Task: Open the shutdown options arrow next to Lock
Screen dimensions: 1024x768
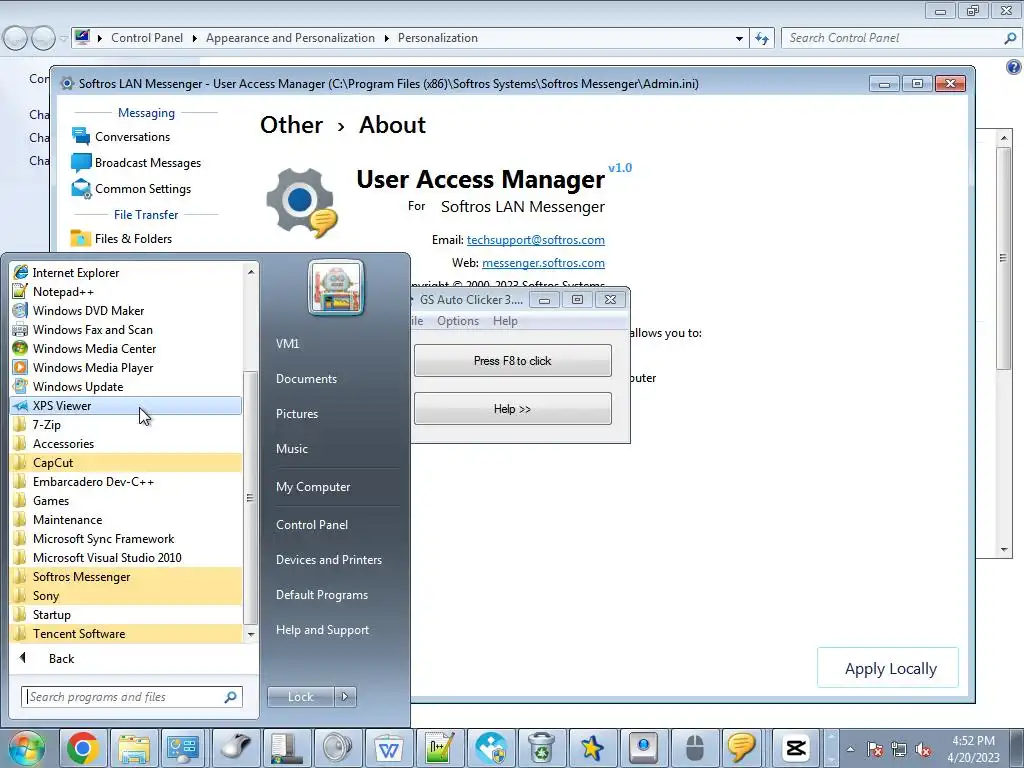Action: (x=345, y=697)
